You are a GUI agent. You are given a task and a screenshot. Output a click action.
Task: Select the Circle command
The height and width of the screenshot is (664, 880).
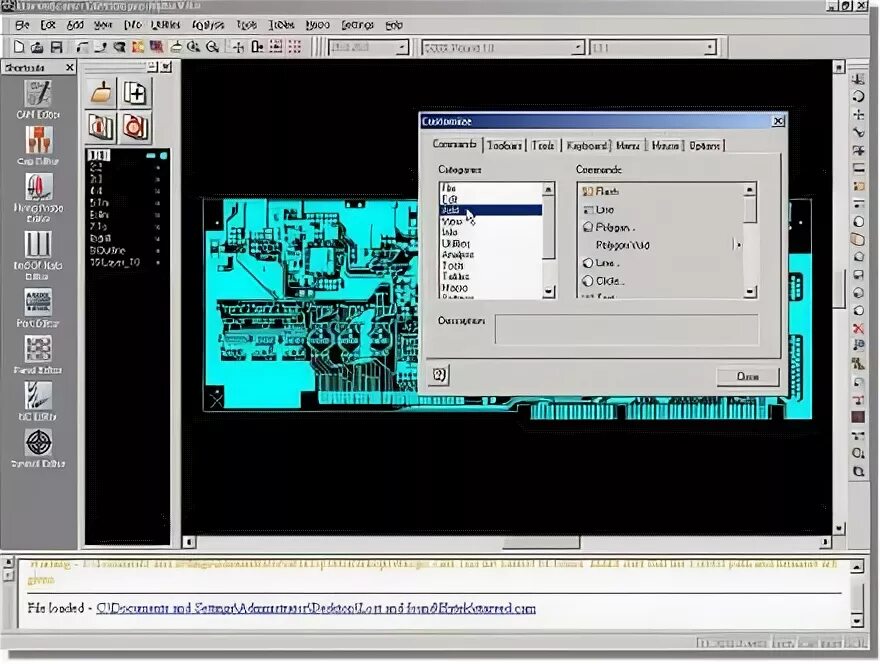tap(661, 281)
